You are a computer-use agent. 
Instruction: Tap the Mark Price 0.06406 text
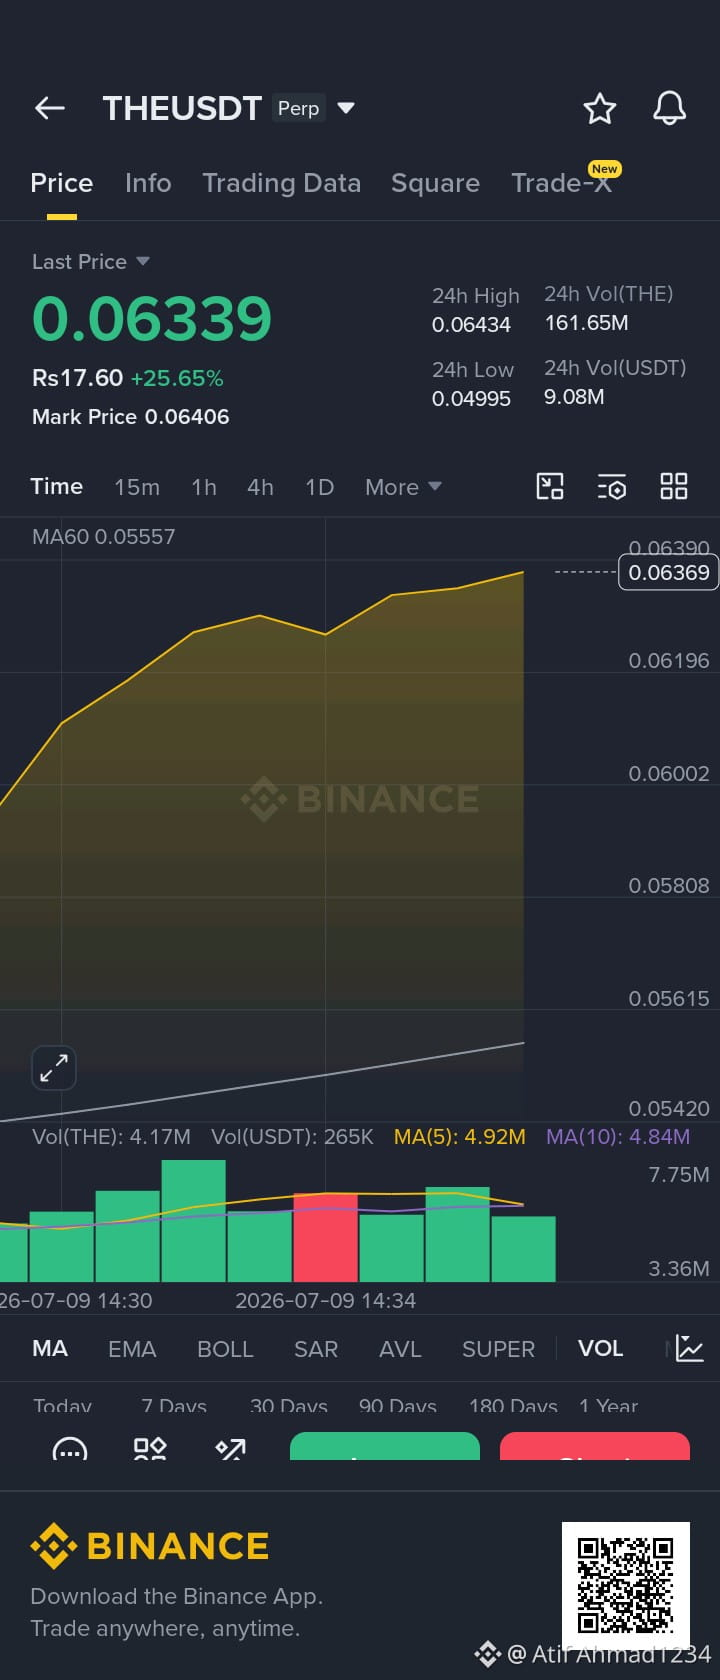tap(131, 417)
